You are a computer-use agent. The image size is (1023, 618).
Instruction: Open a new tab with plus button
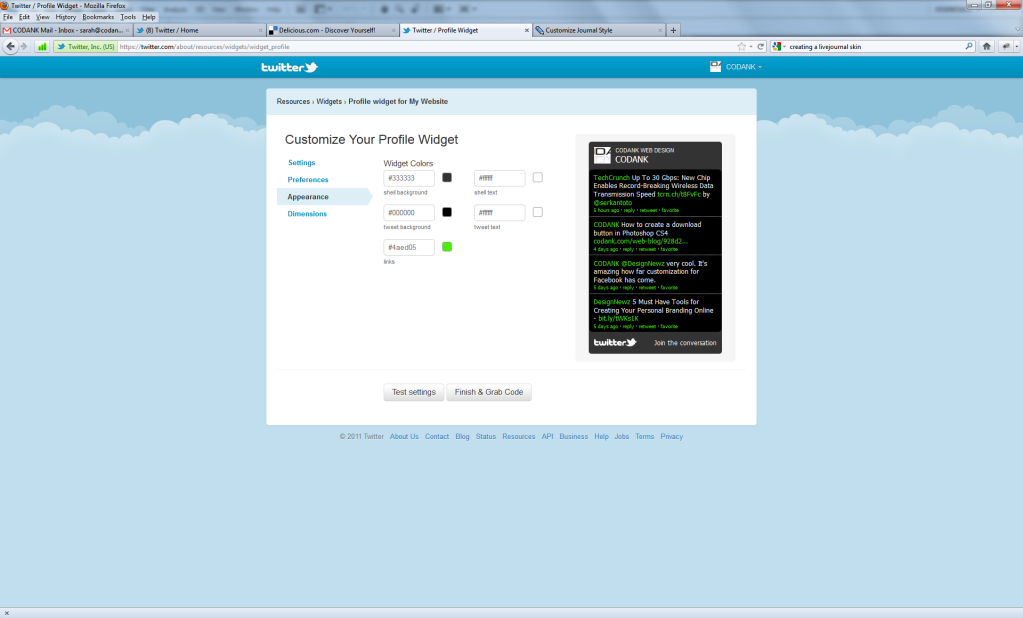pyautogui.click(x=673, y=30)
